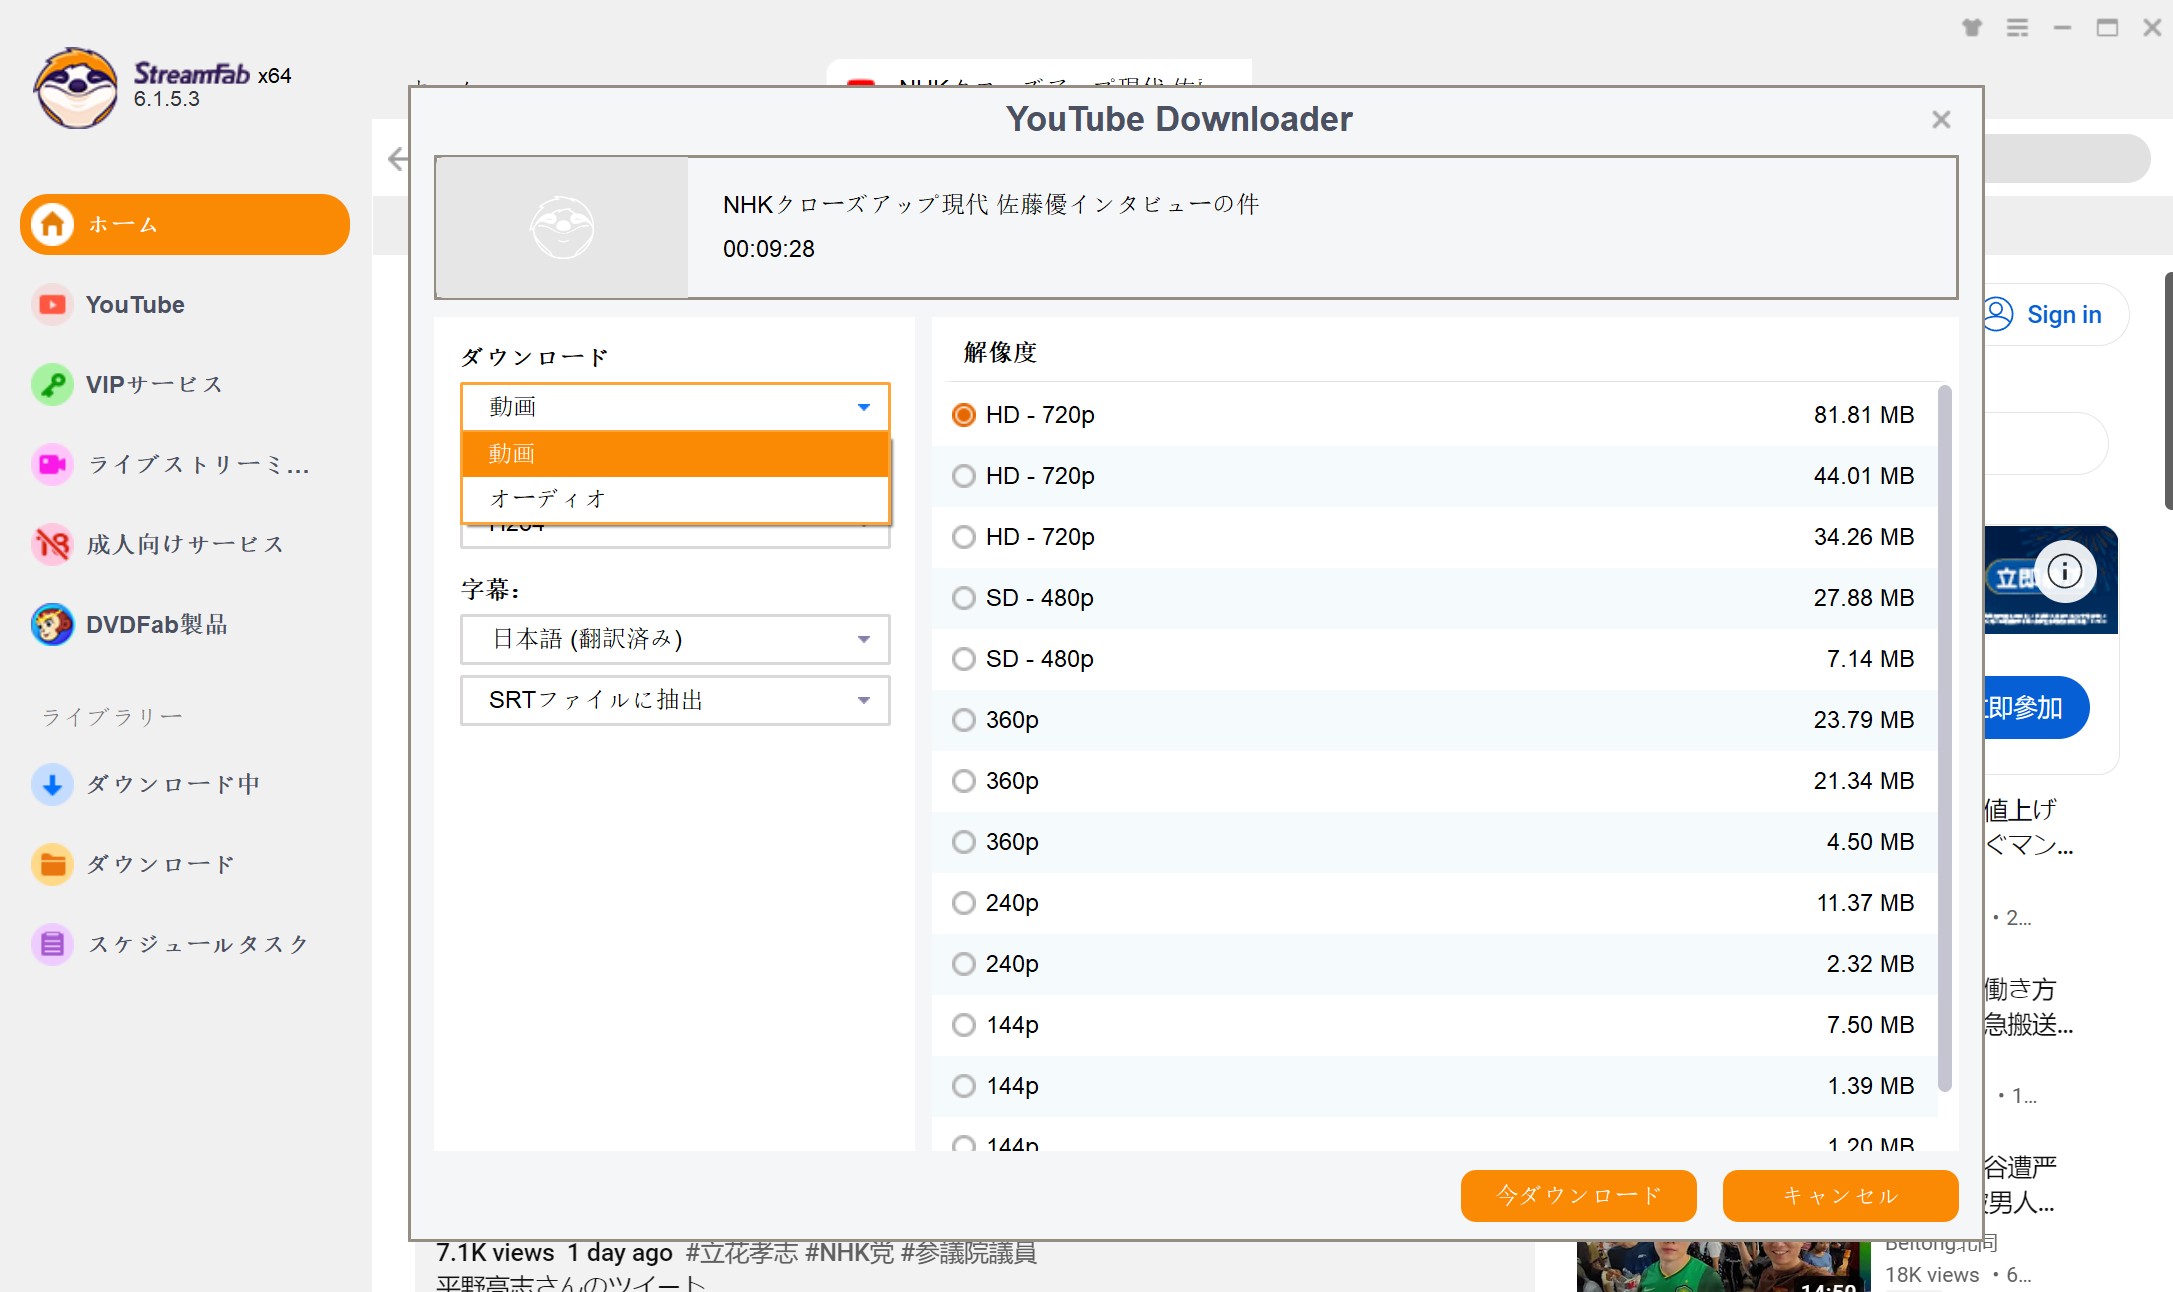Click the 今ダウンロード button

click(x=1578, y=1195)
